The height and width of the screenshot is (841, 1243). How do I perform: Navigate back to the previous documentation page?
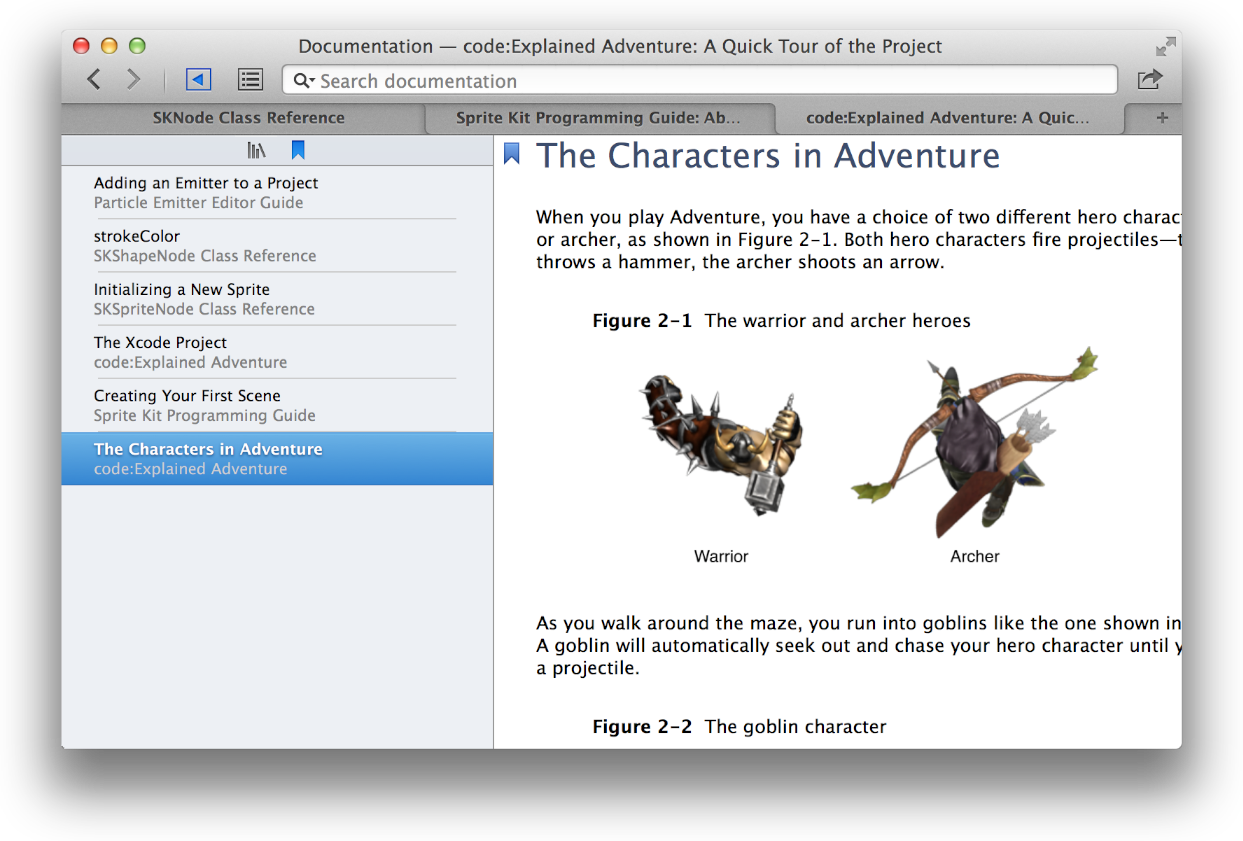(93, 79)
